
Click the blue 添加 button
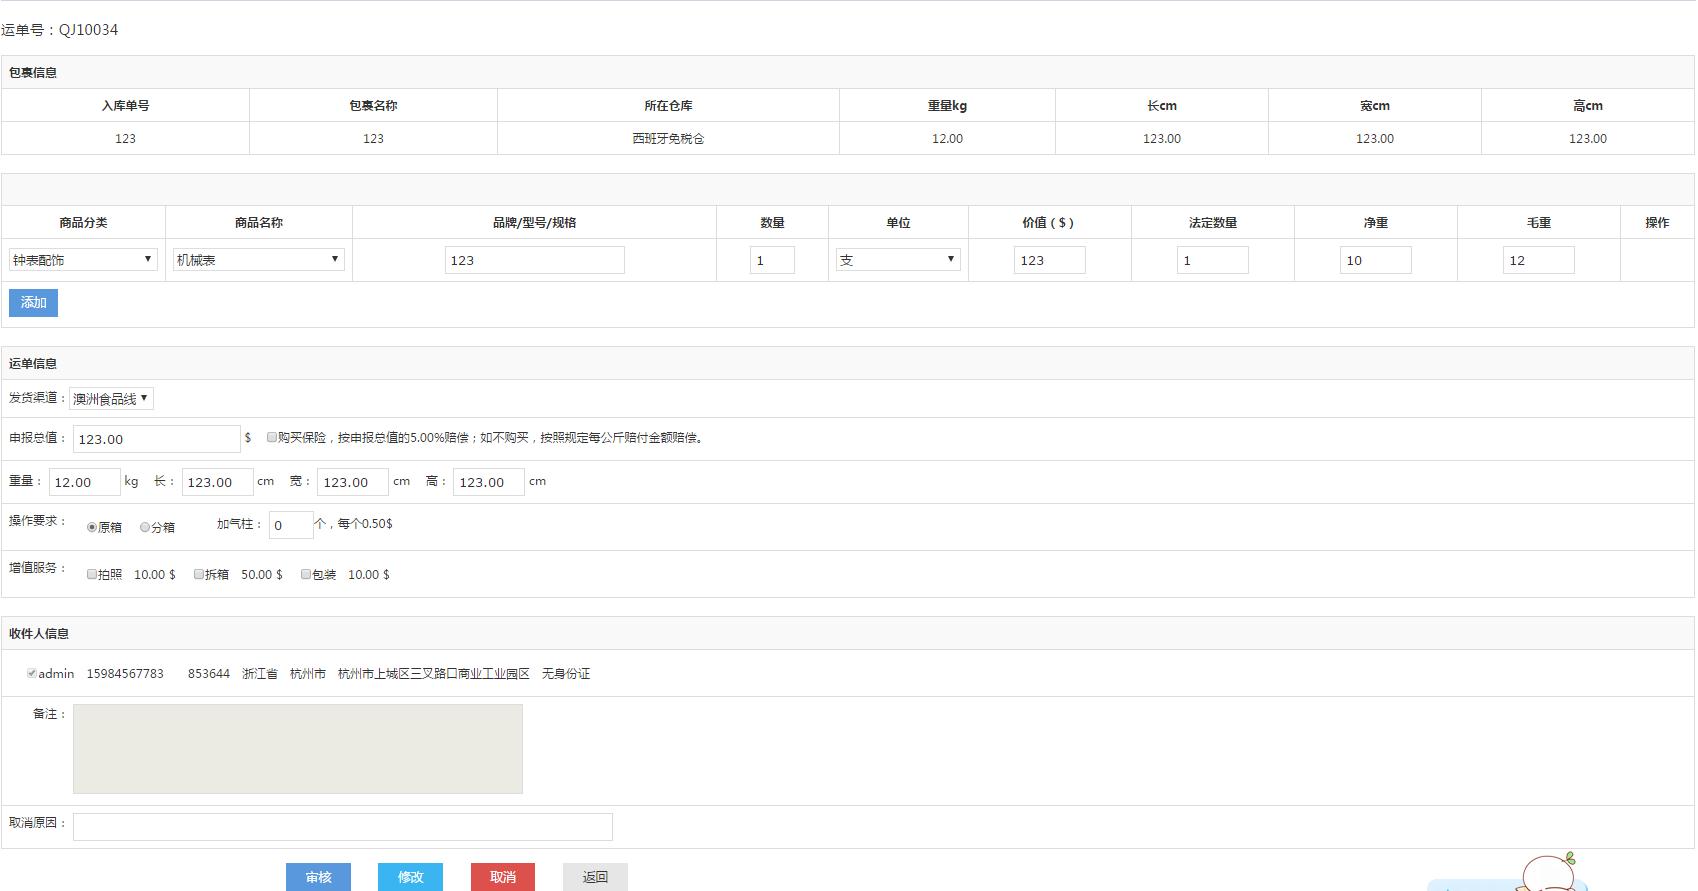pyautogui.click(x=33, y=303)
